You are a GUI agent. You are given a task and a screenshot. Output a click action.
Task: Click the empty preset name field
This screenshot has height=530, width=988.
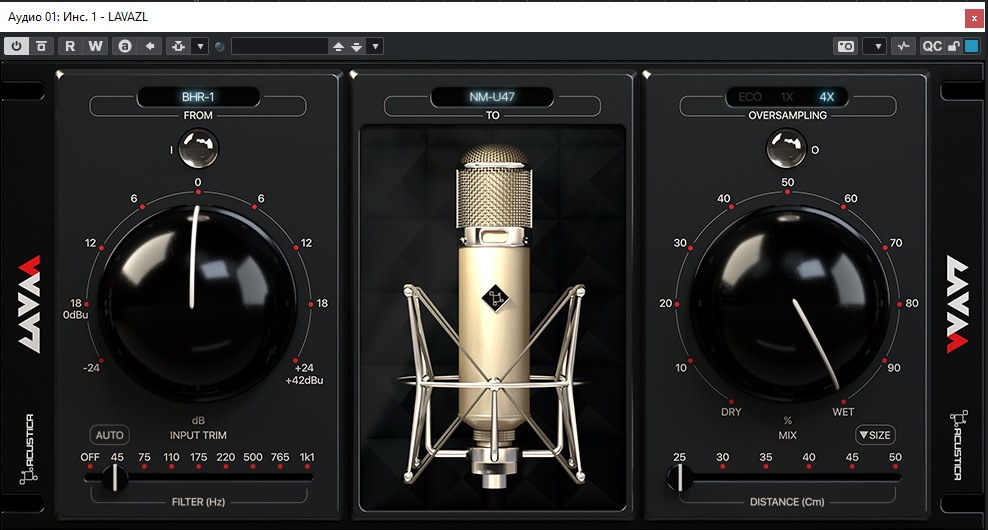click(280, 46)
